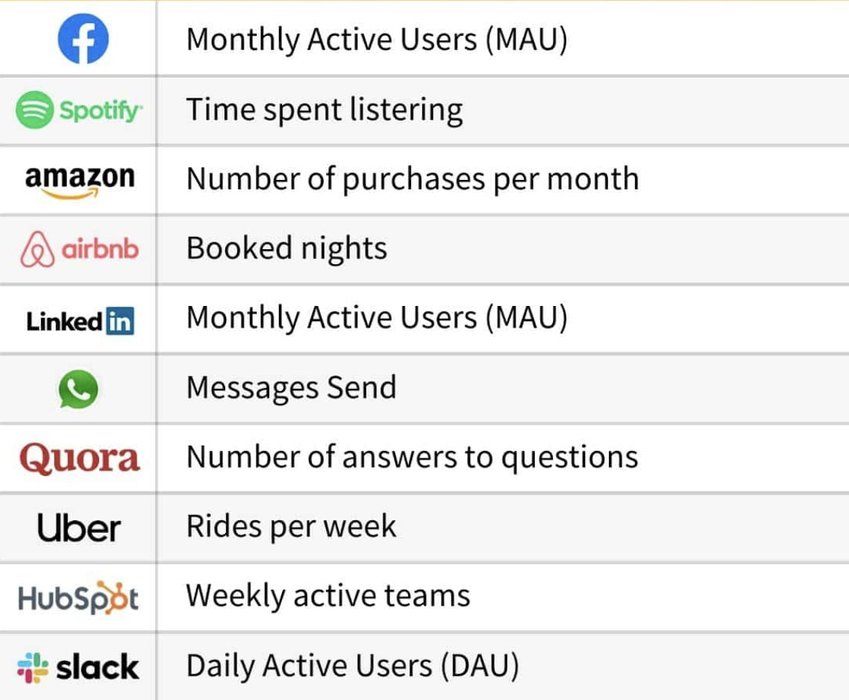Select the "Booked nights" metric
The width and height of the screenshot is (849, 700).
(286, 249)
